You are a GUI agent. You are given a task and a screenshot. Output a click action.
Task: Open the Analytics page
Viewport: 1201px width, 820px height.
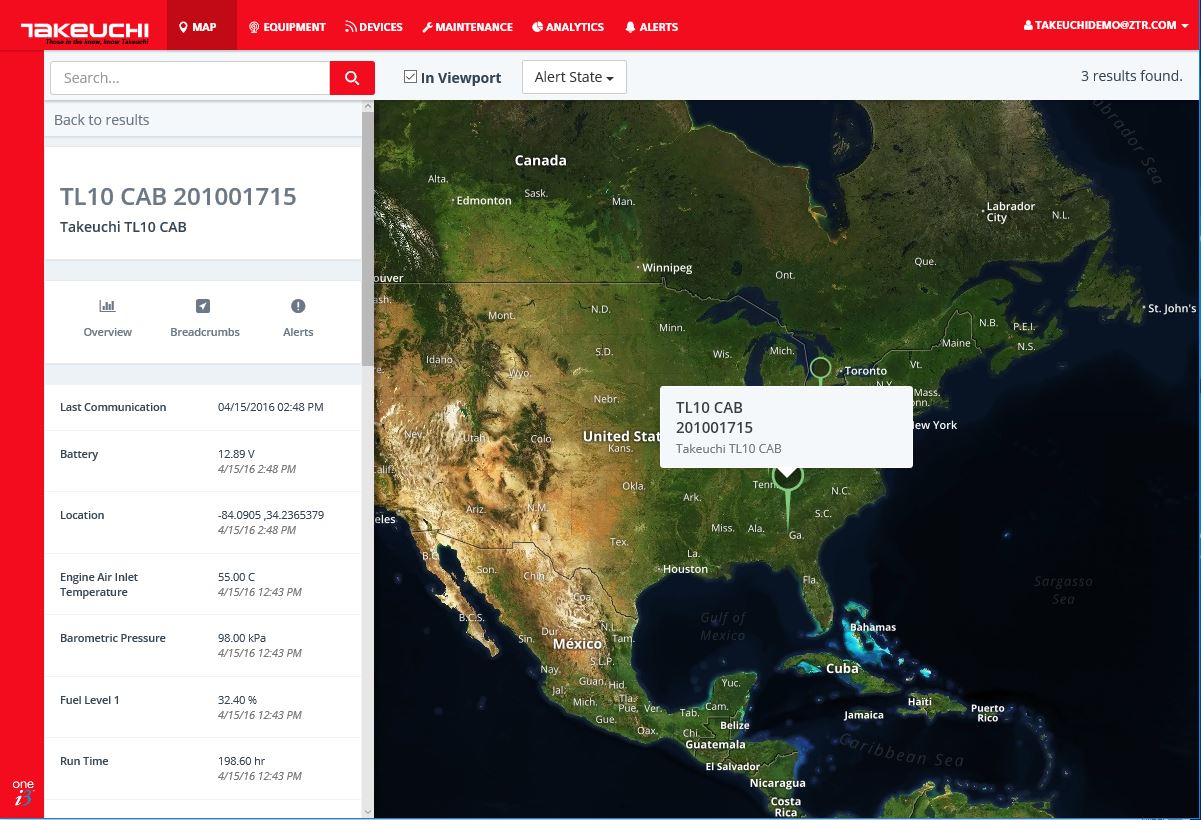point(568,27)
